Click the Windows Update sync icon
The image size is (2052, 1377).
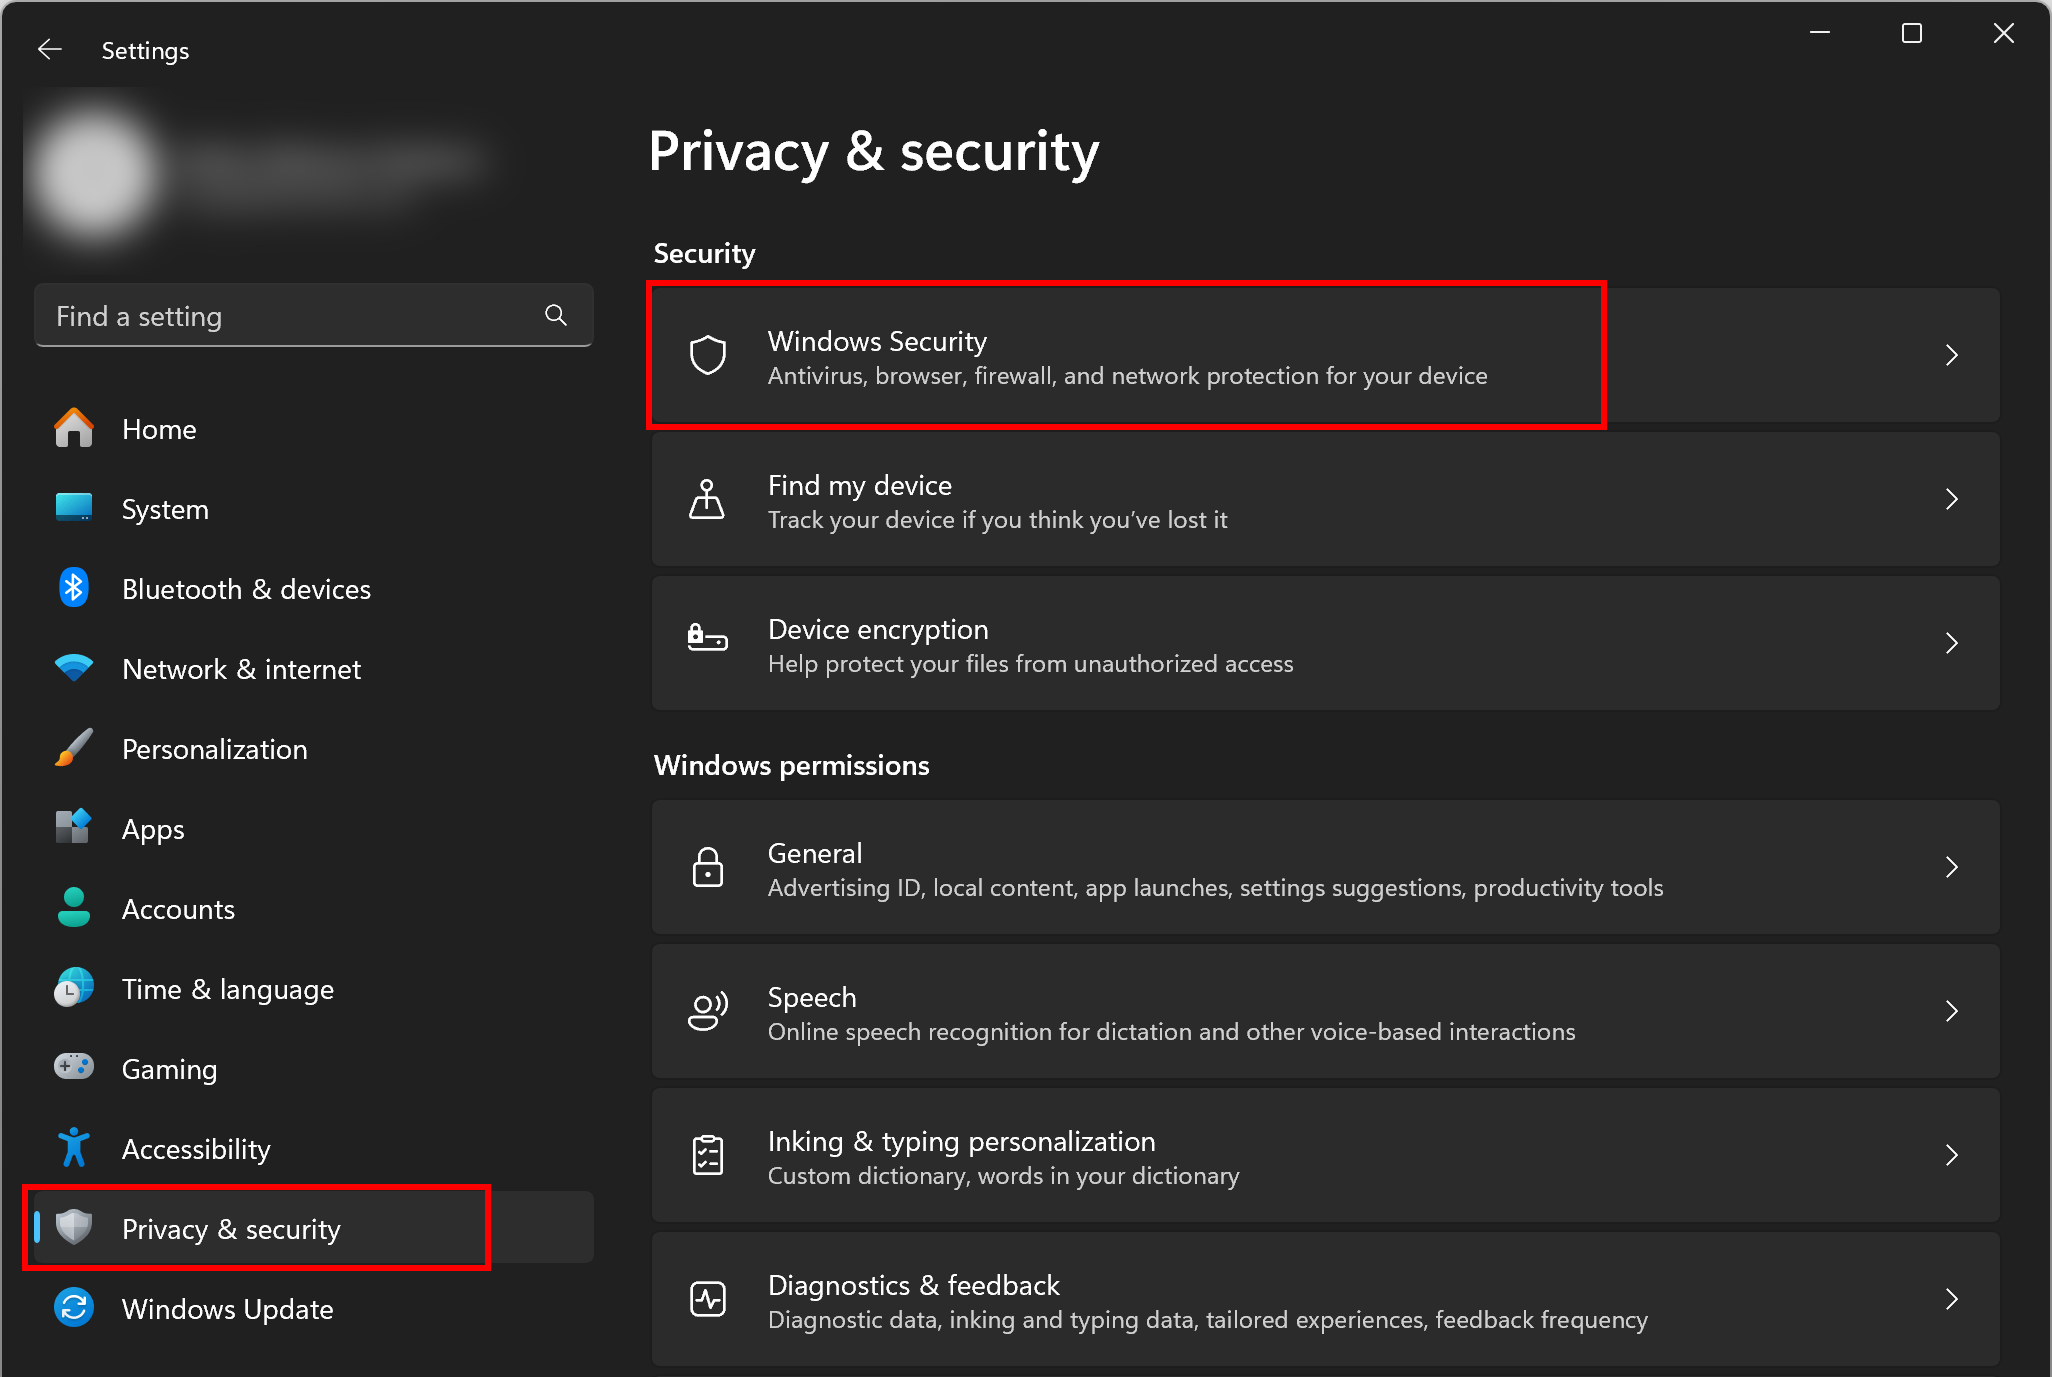(74, 1307)
